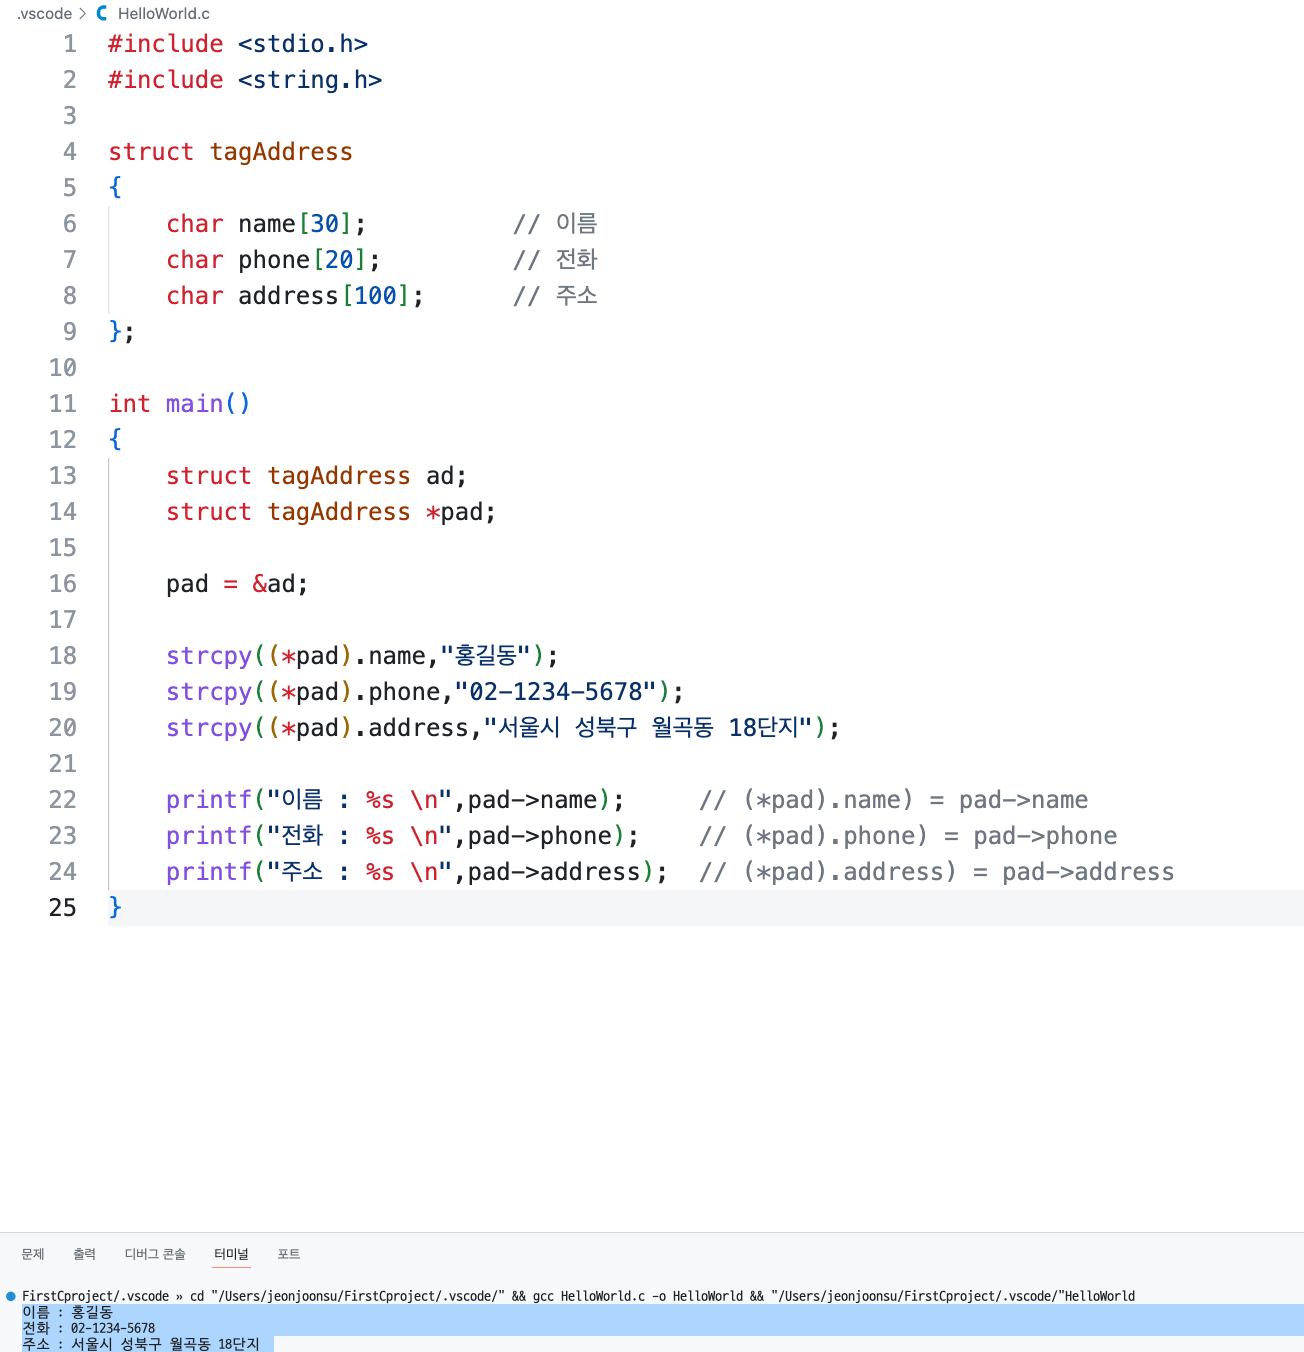Switch to the 디버그 콘솔 tab
The height and width of the screenshot is (1352, 1304).
[155, 1254]
